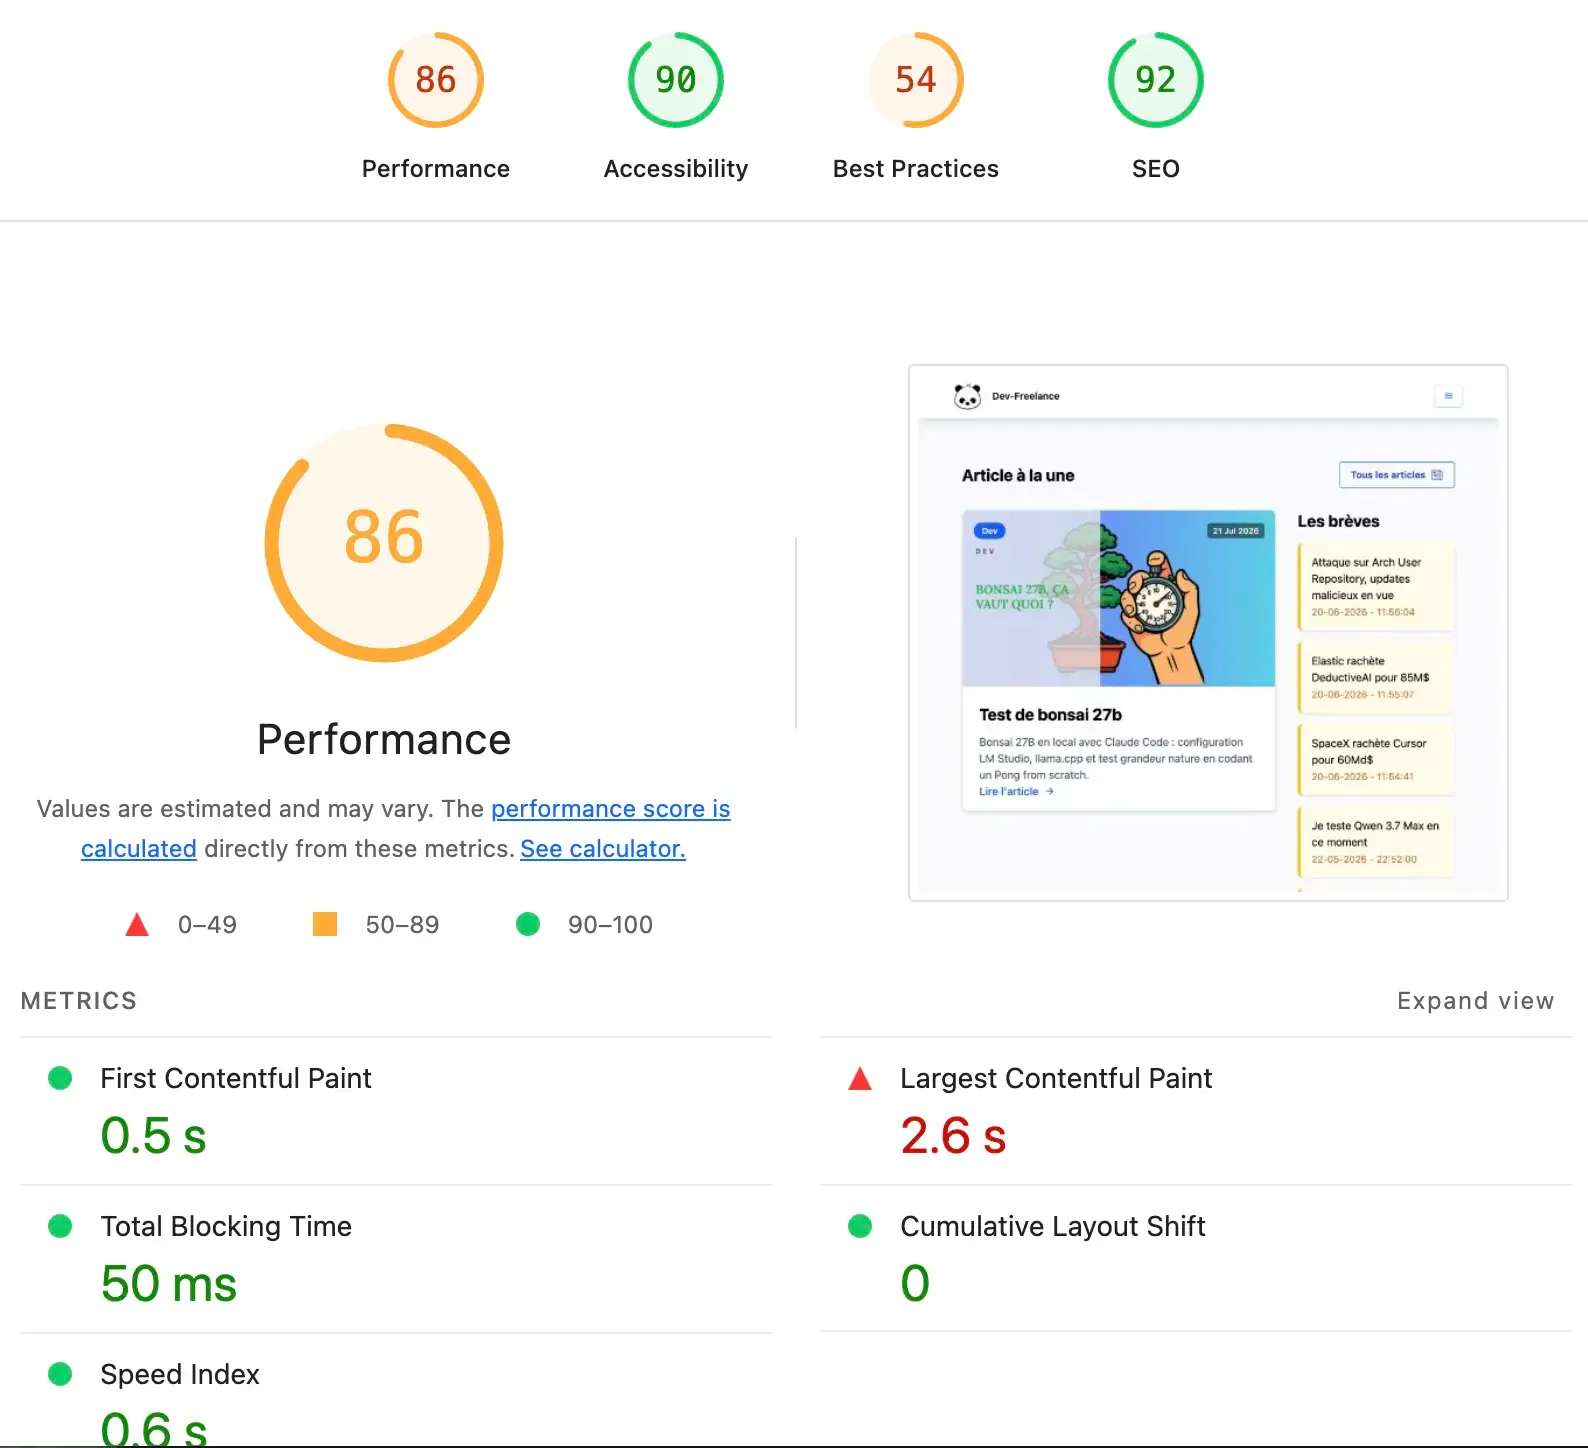Click the red triangle beside Largest Contentful Paint
The height and width of the screenshot is (1448, 1588).
pos(860,1079)
